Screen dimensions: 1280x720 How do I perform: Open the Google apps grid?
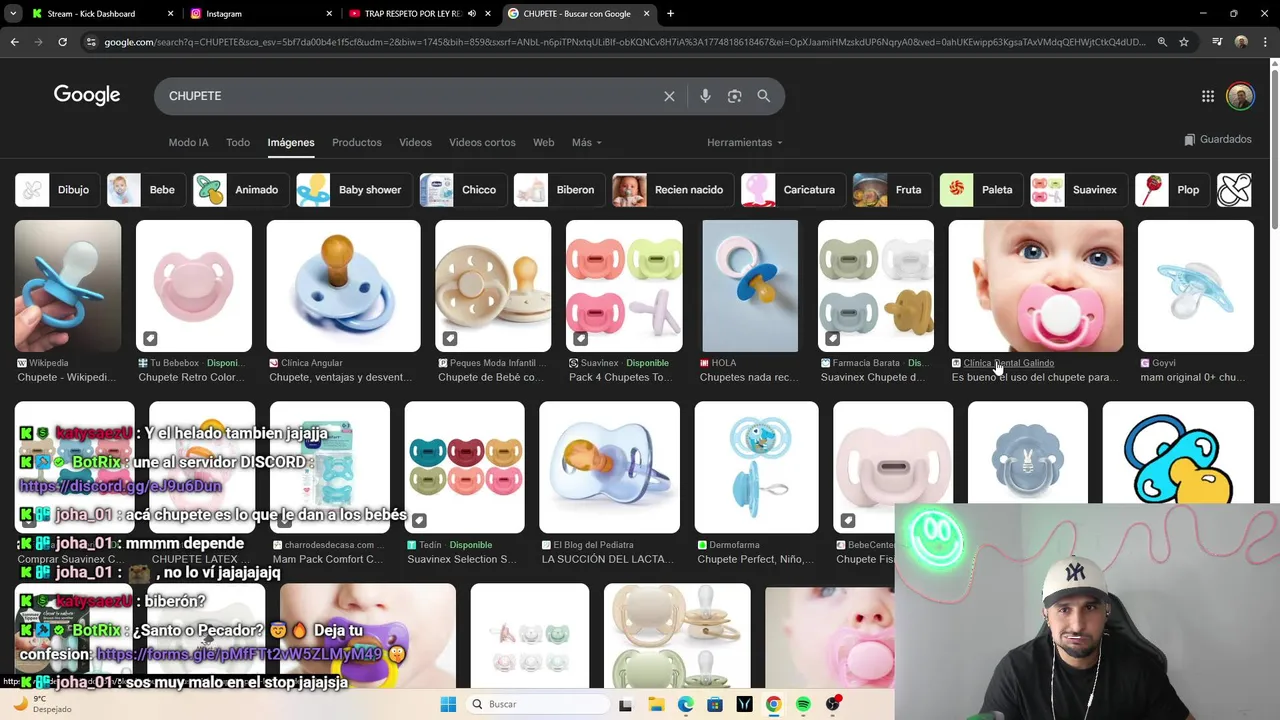(x=1208, y=96)
